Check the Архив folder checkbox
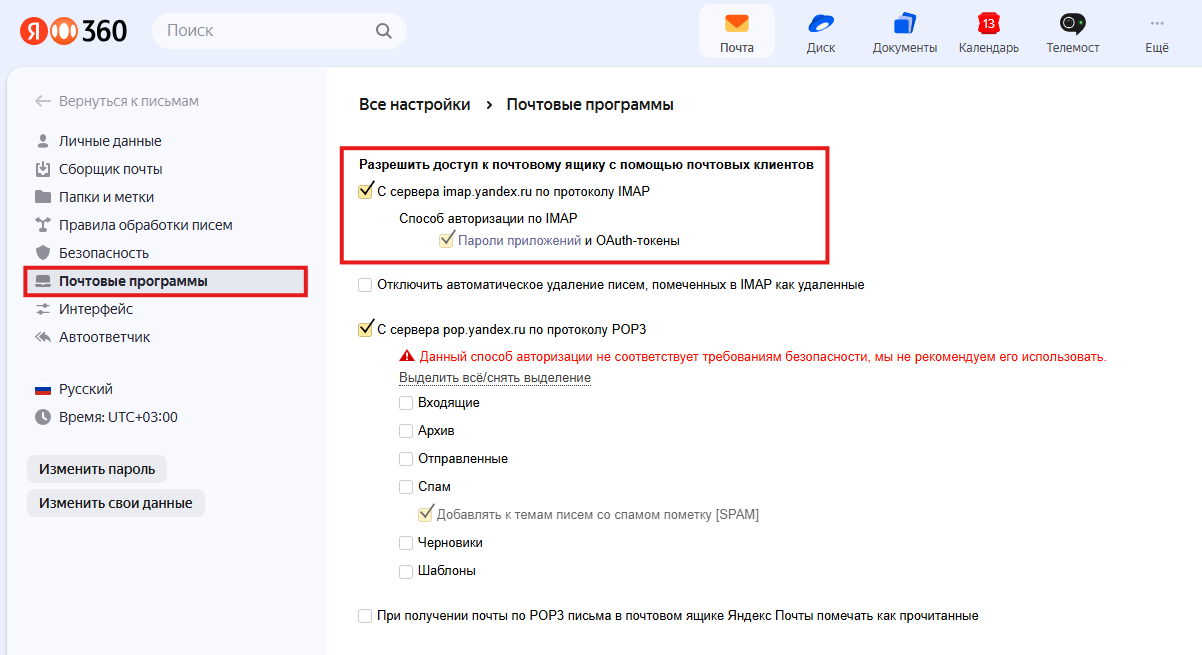 (406, 431)
